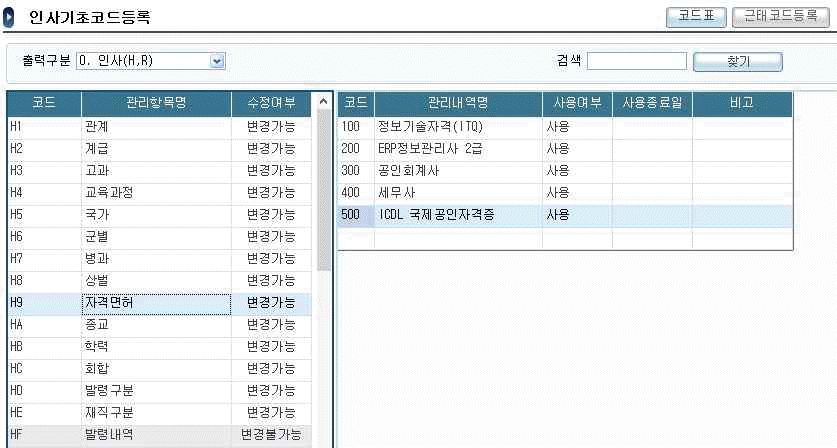
Task: Click the 사용종료일 column header
Action: pyautogui.click(x=651, y=103)
